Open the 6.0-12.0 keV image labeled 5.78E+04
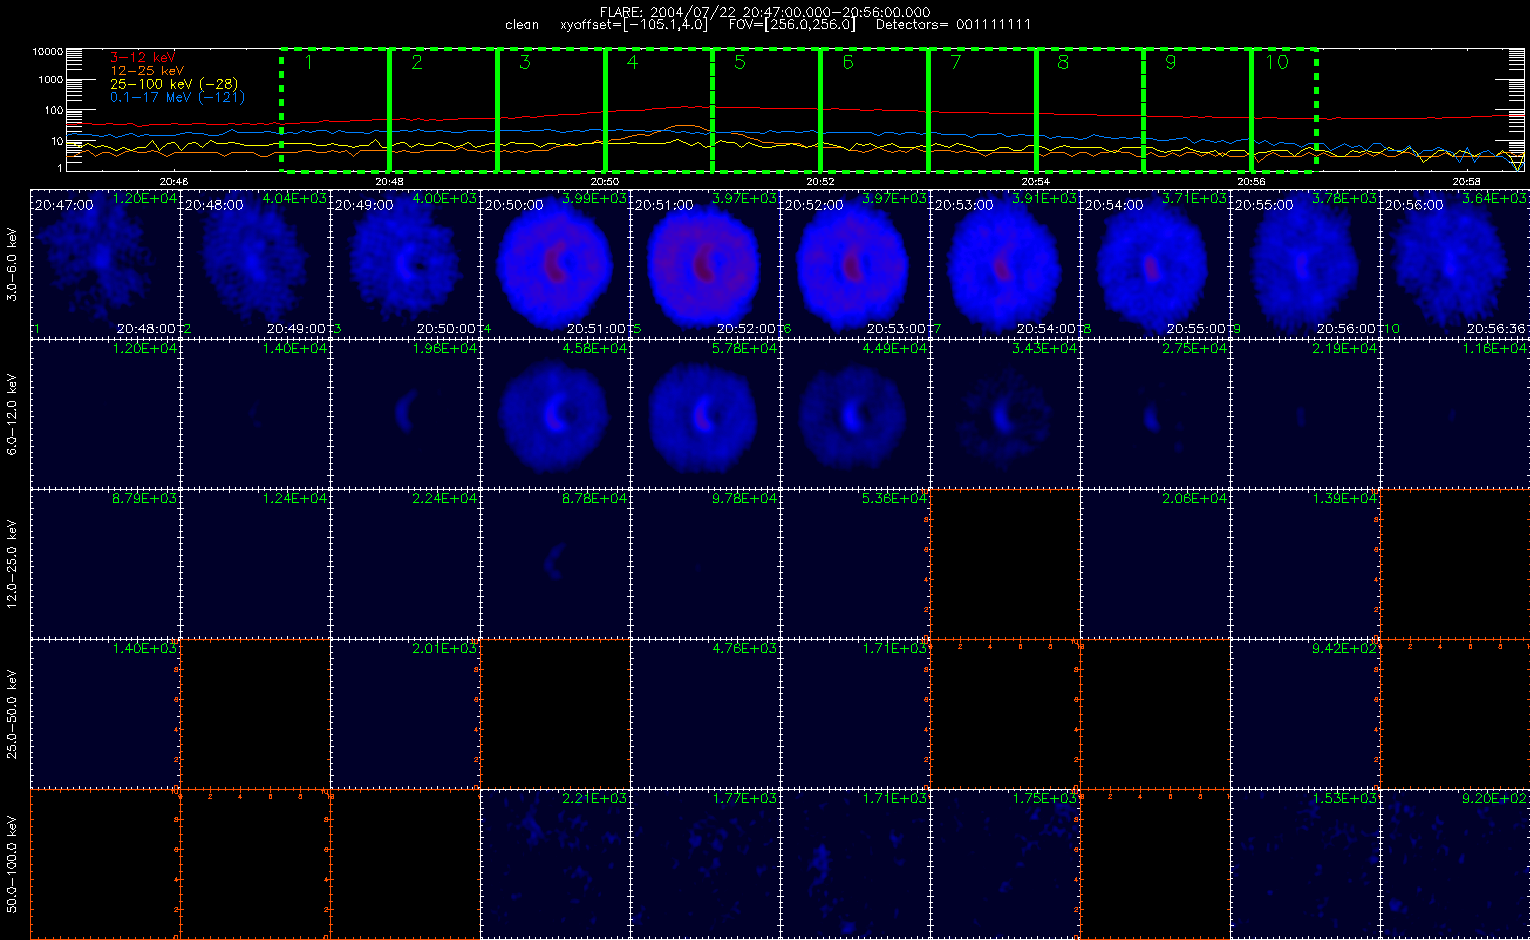 tap(706, 413)
